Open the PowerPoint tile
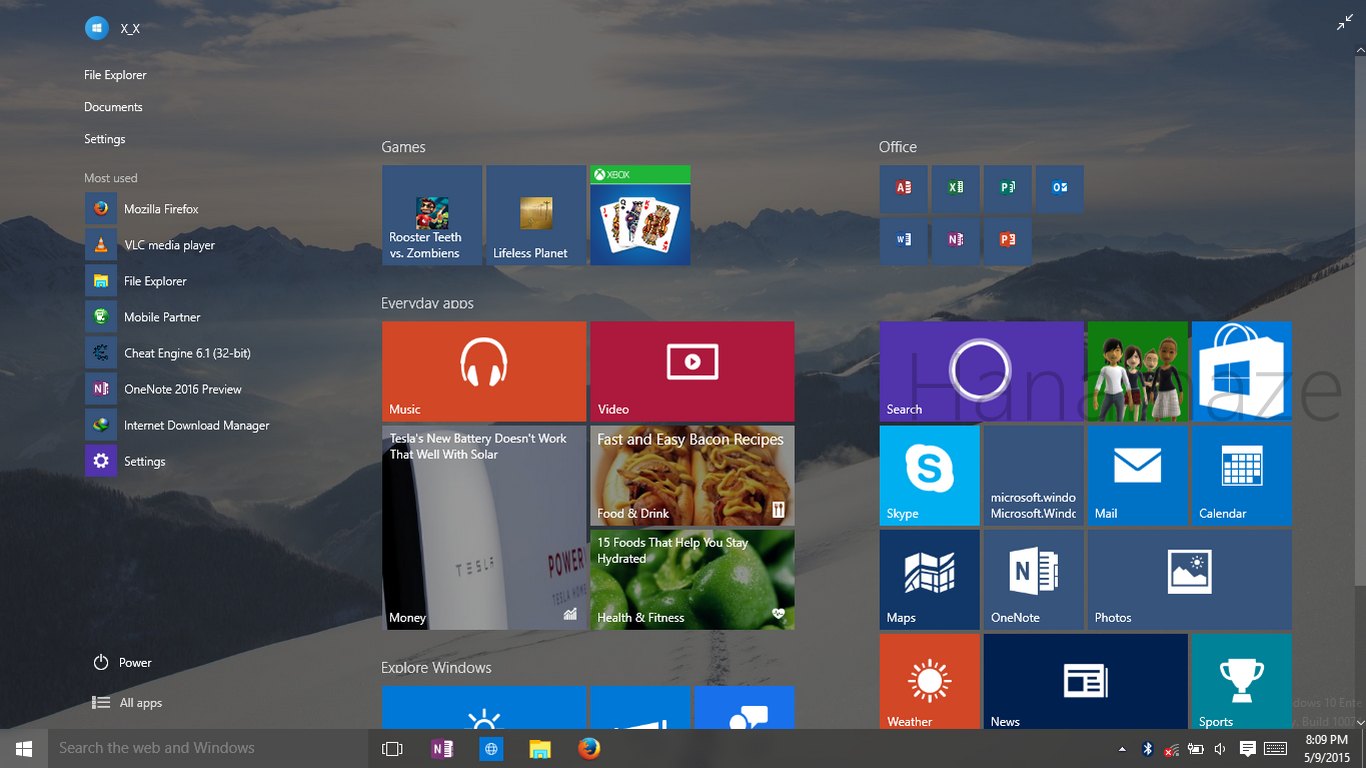Image resolution: width=1366 pixels, height=768 pixels. click(x=1007, y=241)
